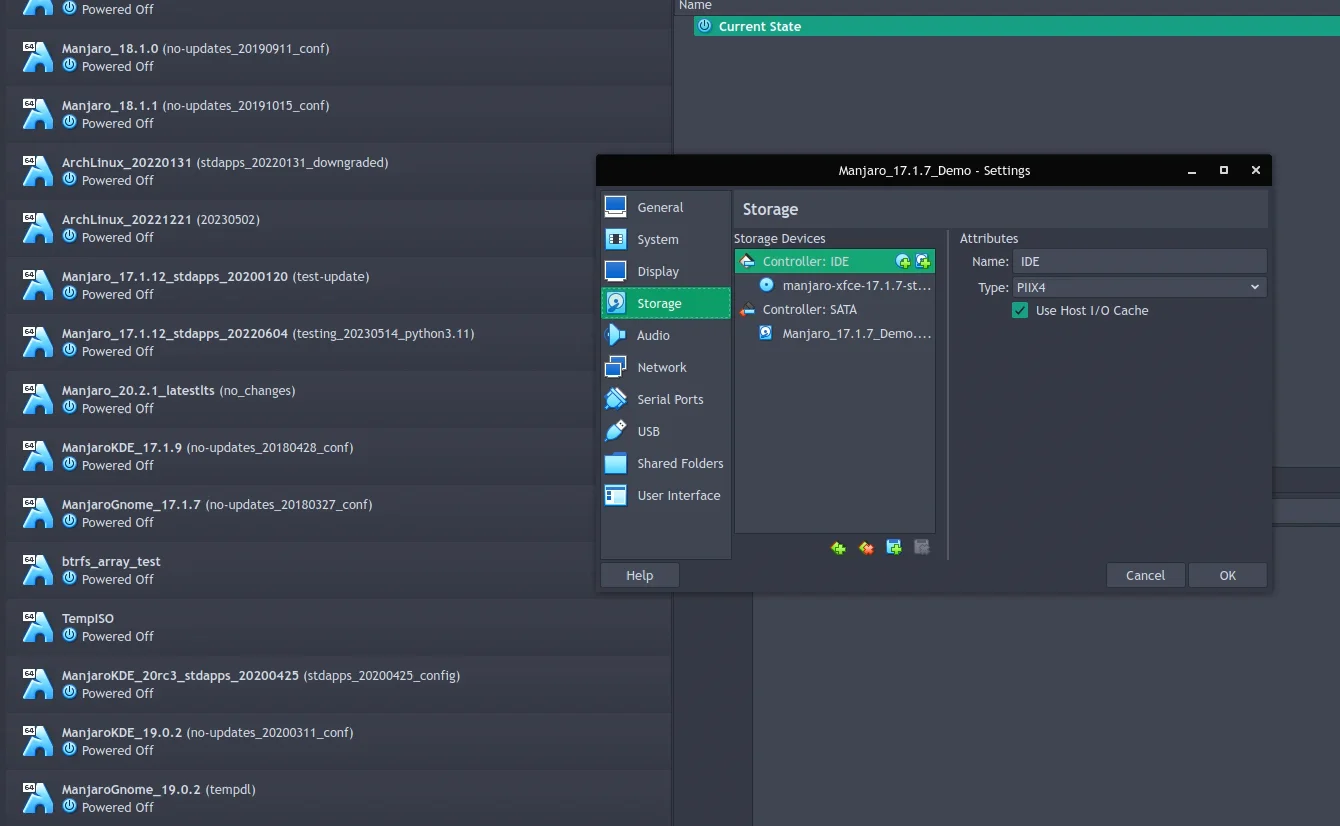Viewport: 1340px width, 826px height.
Task: Click the add storage attachment icon below the list
Action: pos(894,548)
